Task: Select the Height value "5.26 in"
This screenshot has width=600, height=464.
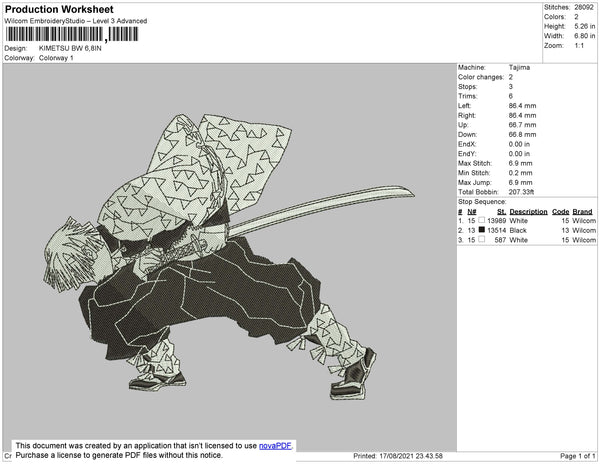Action: 584,26
